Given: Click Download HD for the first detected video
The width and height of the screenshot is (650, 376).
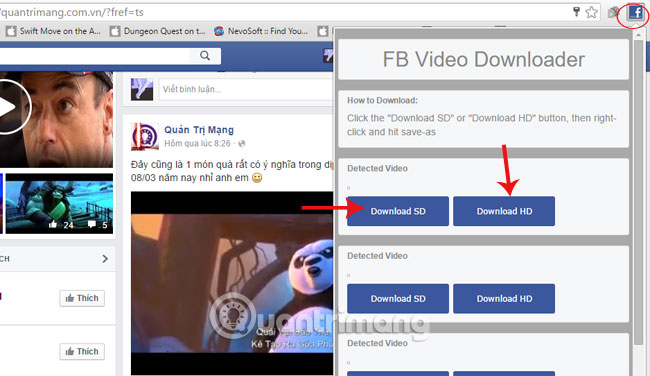Looking at the screenshot, I should pyautogui.click(x=504, y=211).
